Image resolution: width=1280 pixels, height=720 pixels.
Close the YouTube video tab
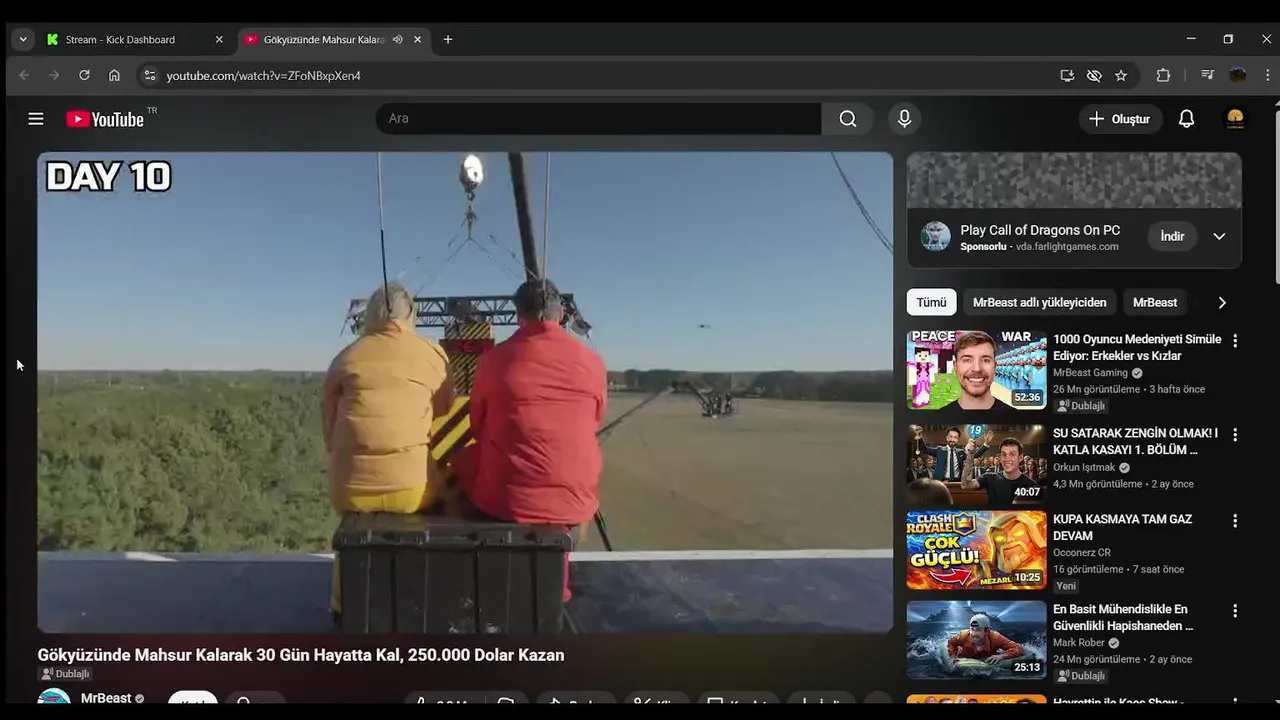click(417, 39)
